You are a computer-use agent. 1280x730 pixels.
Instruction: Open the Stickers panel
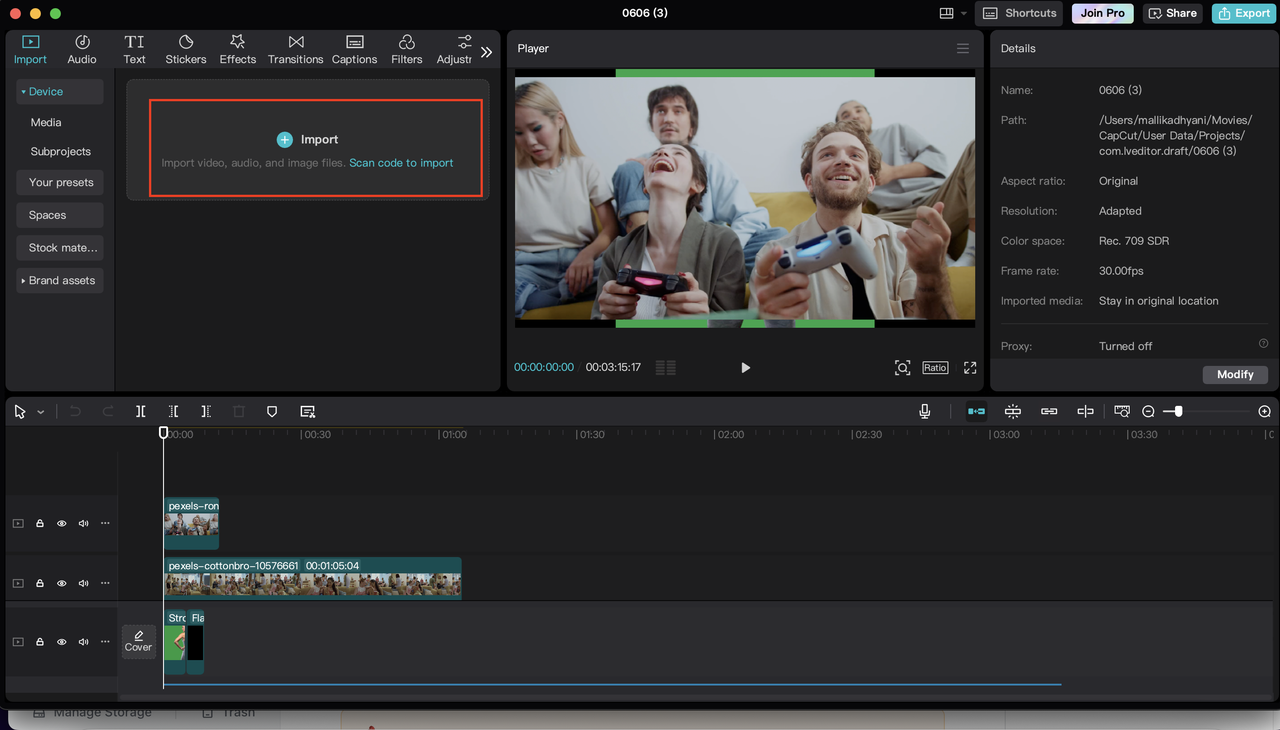tap(185, 48)
